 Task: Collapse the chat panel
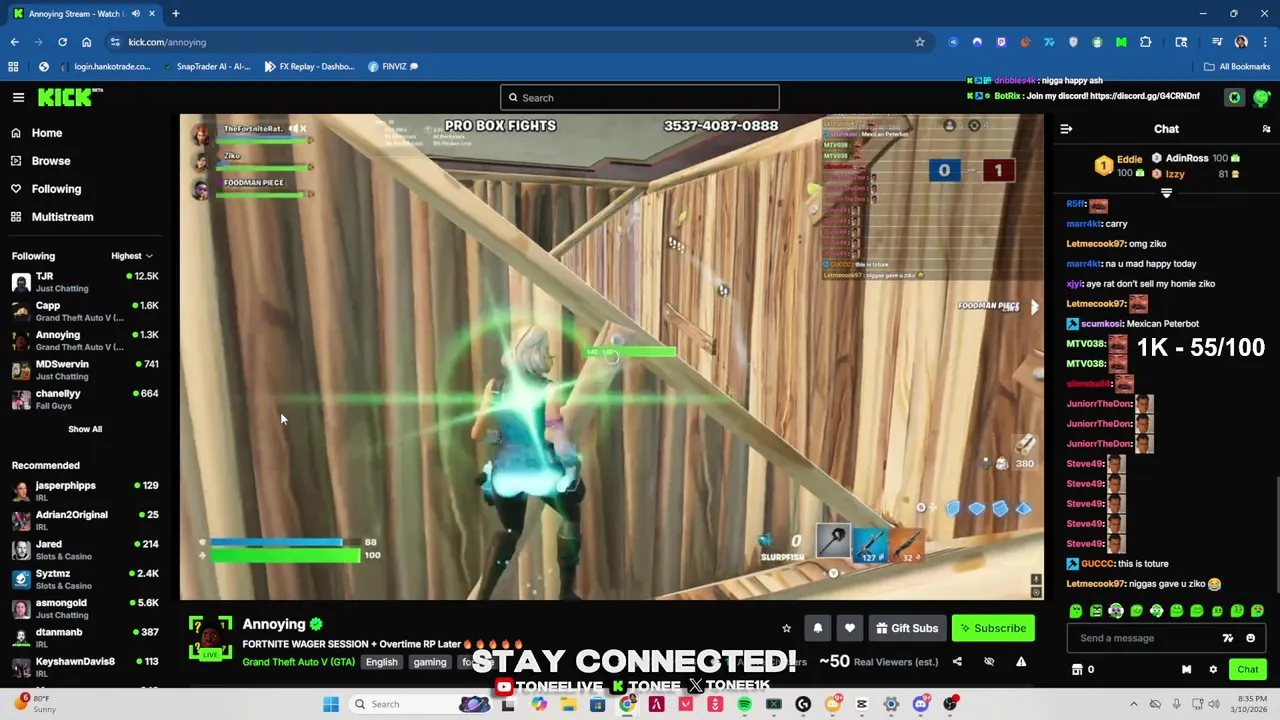[1066, 129]
